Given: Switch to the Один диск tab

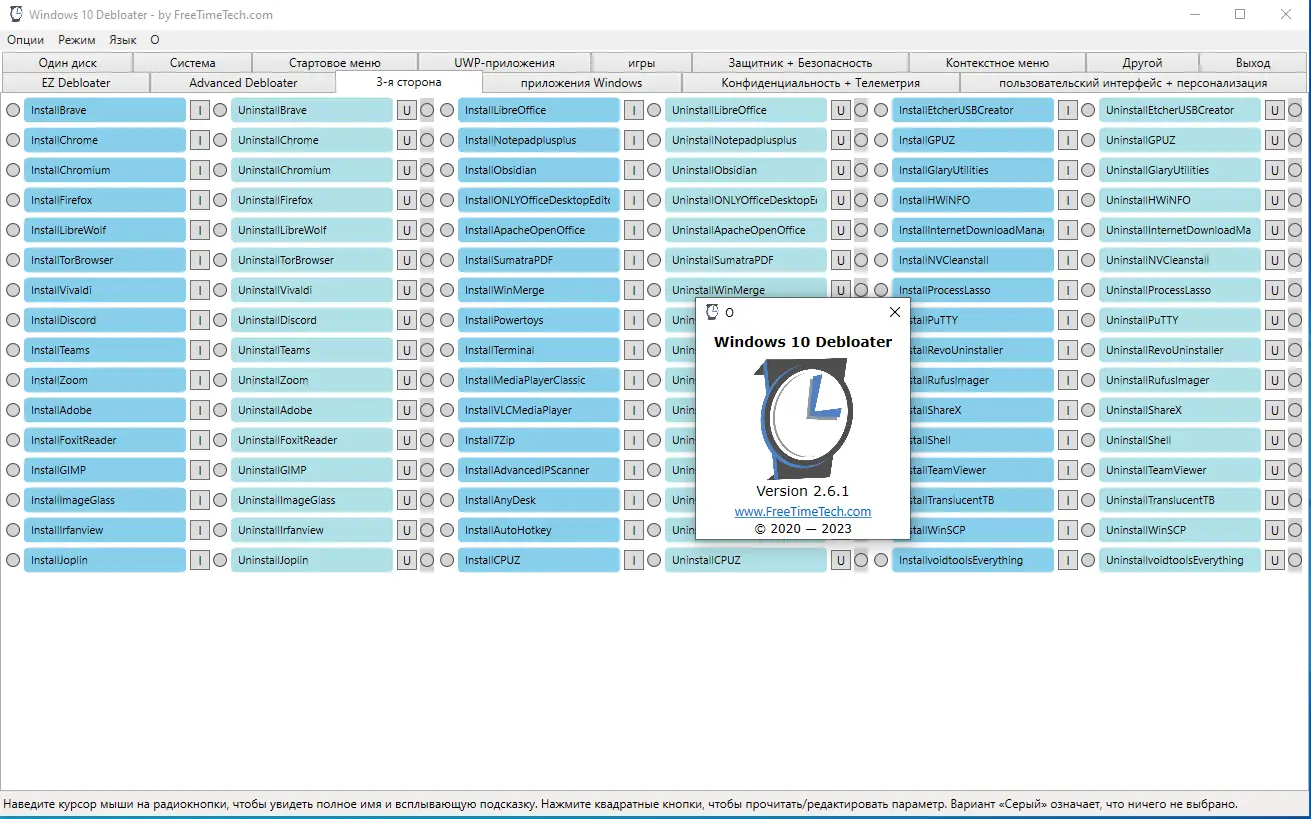Looking at the screenshot, I should click(68, 63).
